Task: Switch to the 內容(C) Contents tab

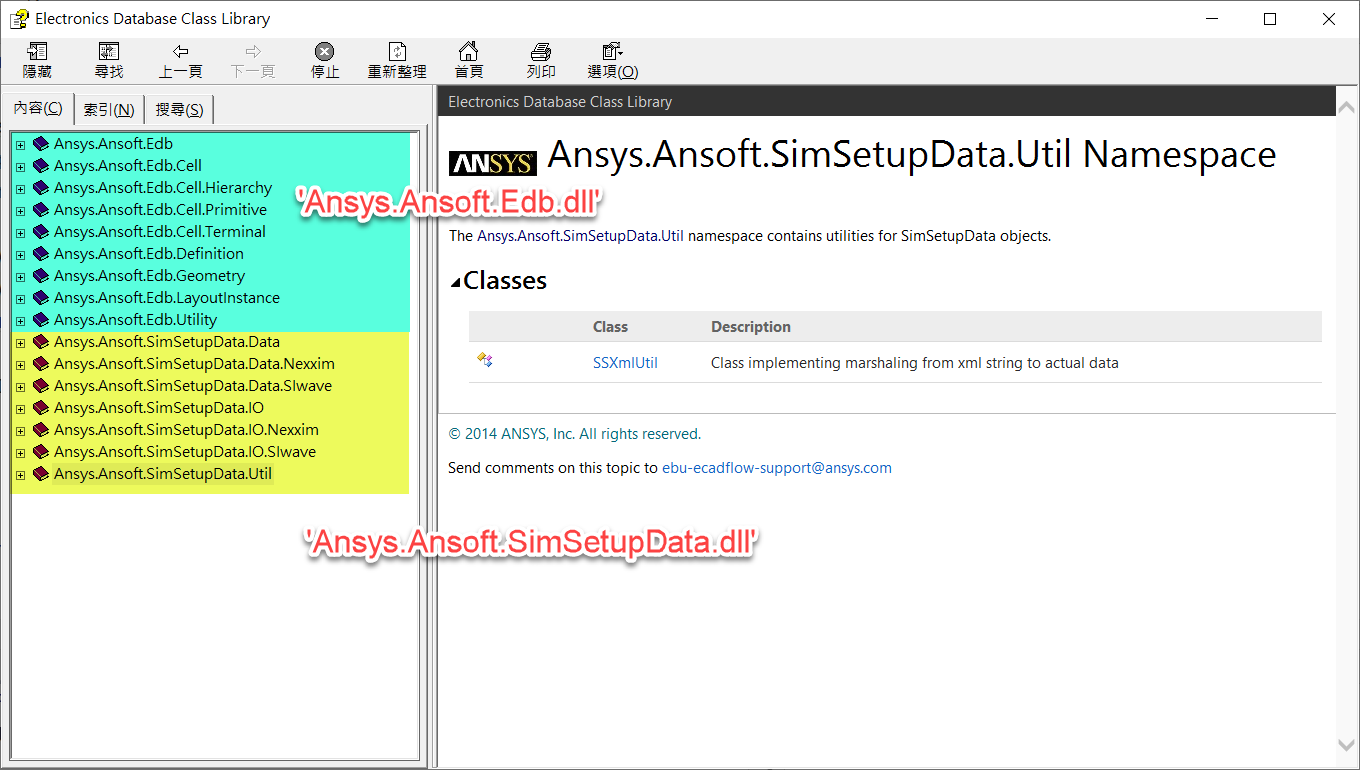Action: [38, 108]
